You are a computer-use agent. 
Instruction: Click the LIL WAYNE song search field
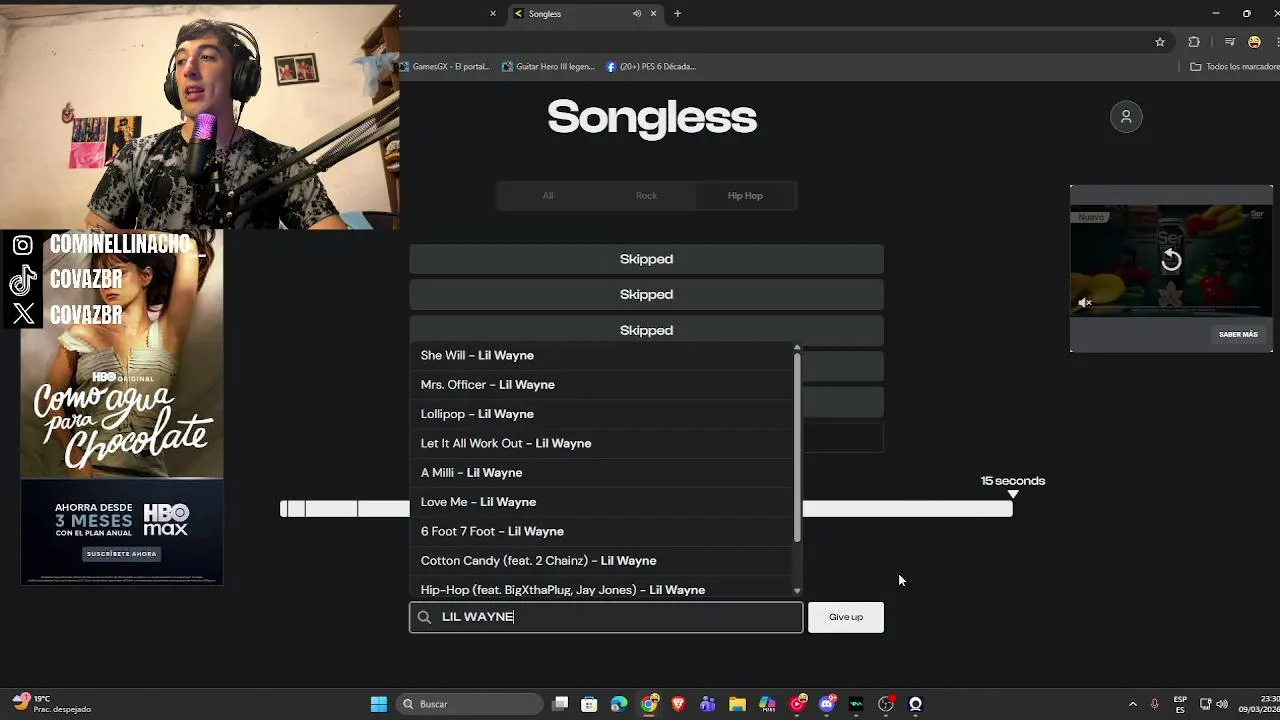[606, 617]
